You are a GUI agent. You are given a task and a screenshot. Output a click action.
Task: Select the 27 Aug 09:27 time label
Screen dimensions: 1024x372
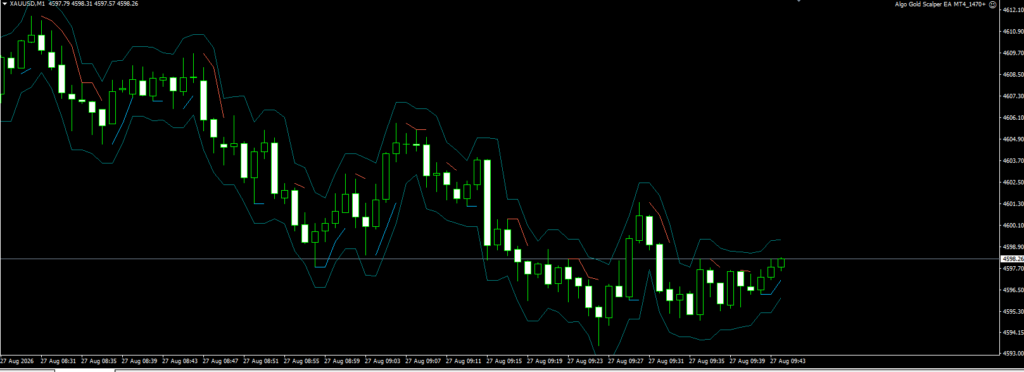[x=627, y=360]
